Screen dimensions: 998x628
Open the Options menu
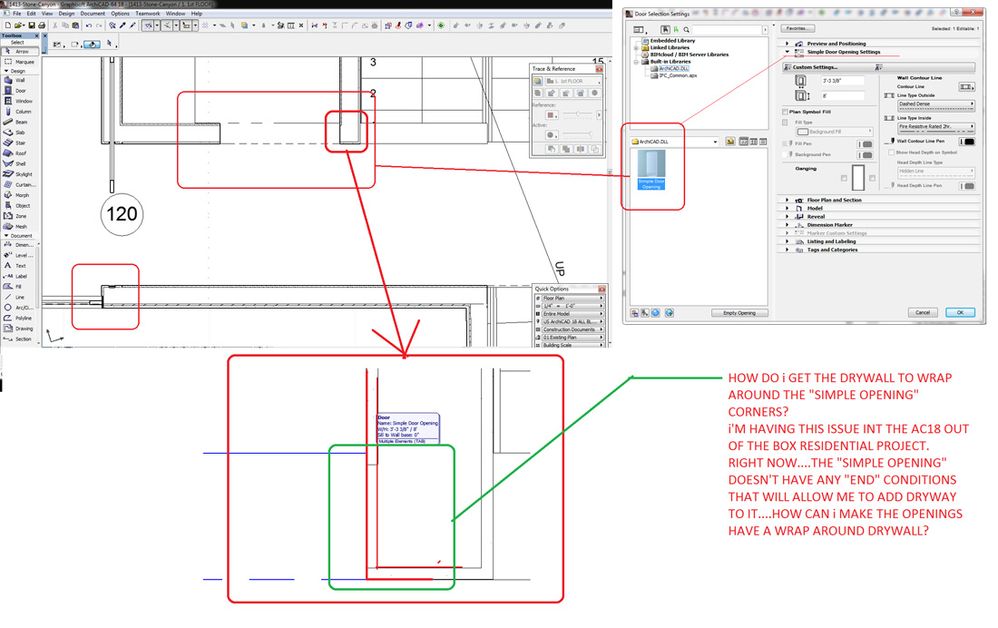tap(120, 13)
